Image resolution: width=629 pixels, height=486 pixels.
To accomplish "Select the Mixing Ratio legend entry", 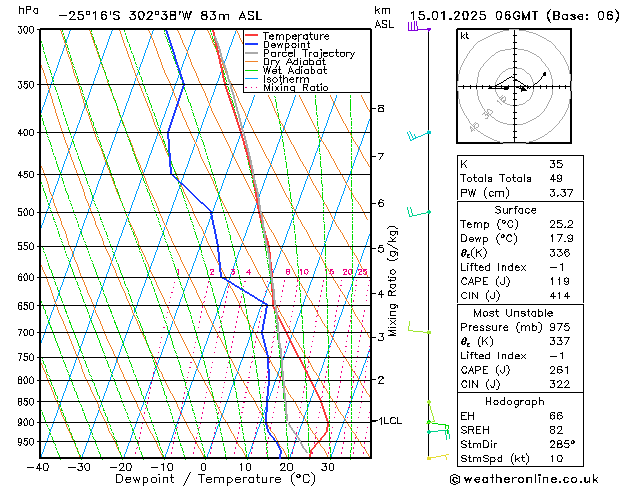I will tap(296, 88).
